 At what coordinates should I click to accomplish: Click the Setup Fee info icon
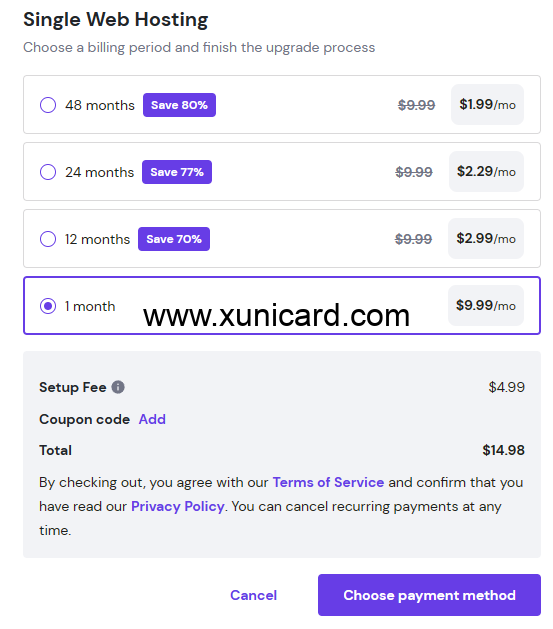coord(118,387)
